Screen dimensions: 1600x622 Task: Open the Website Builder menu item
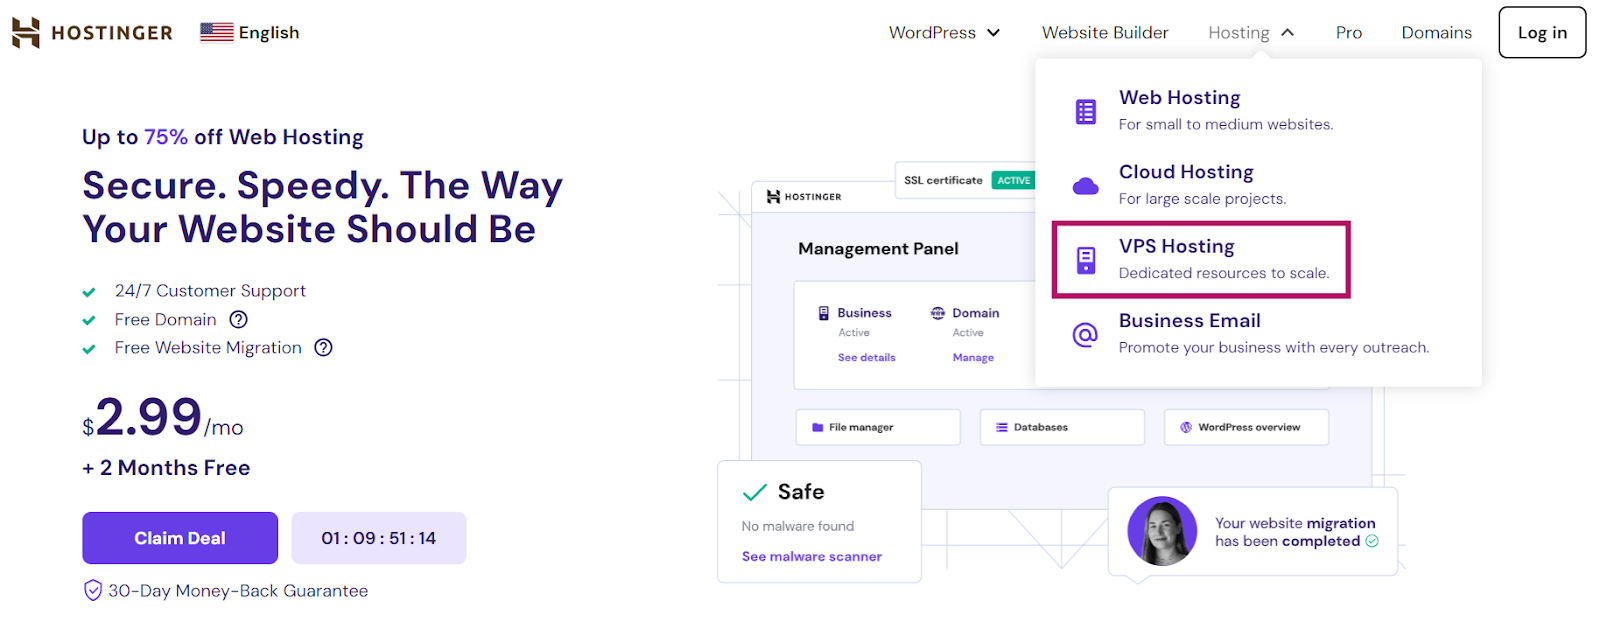(x=1105, y=33)
